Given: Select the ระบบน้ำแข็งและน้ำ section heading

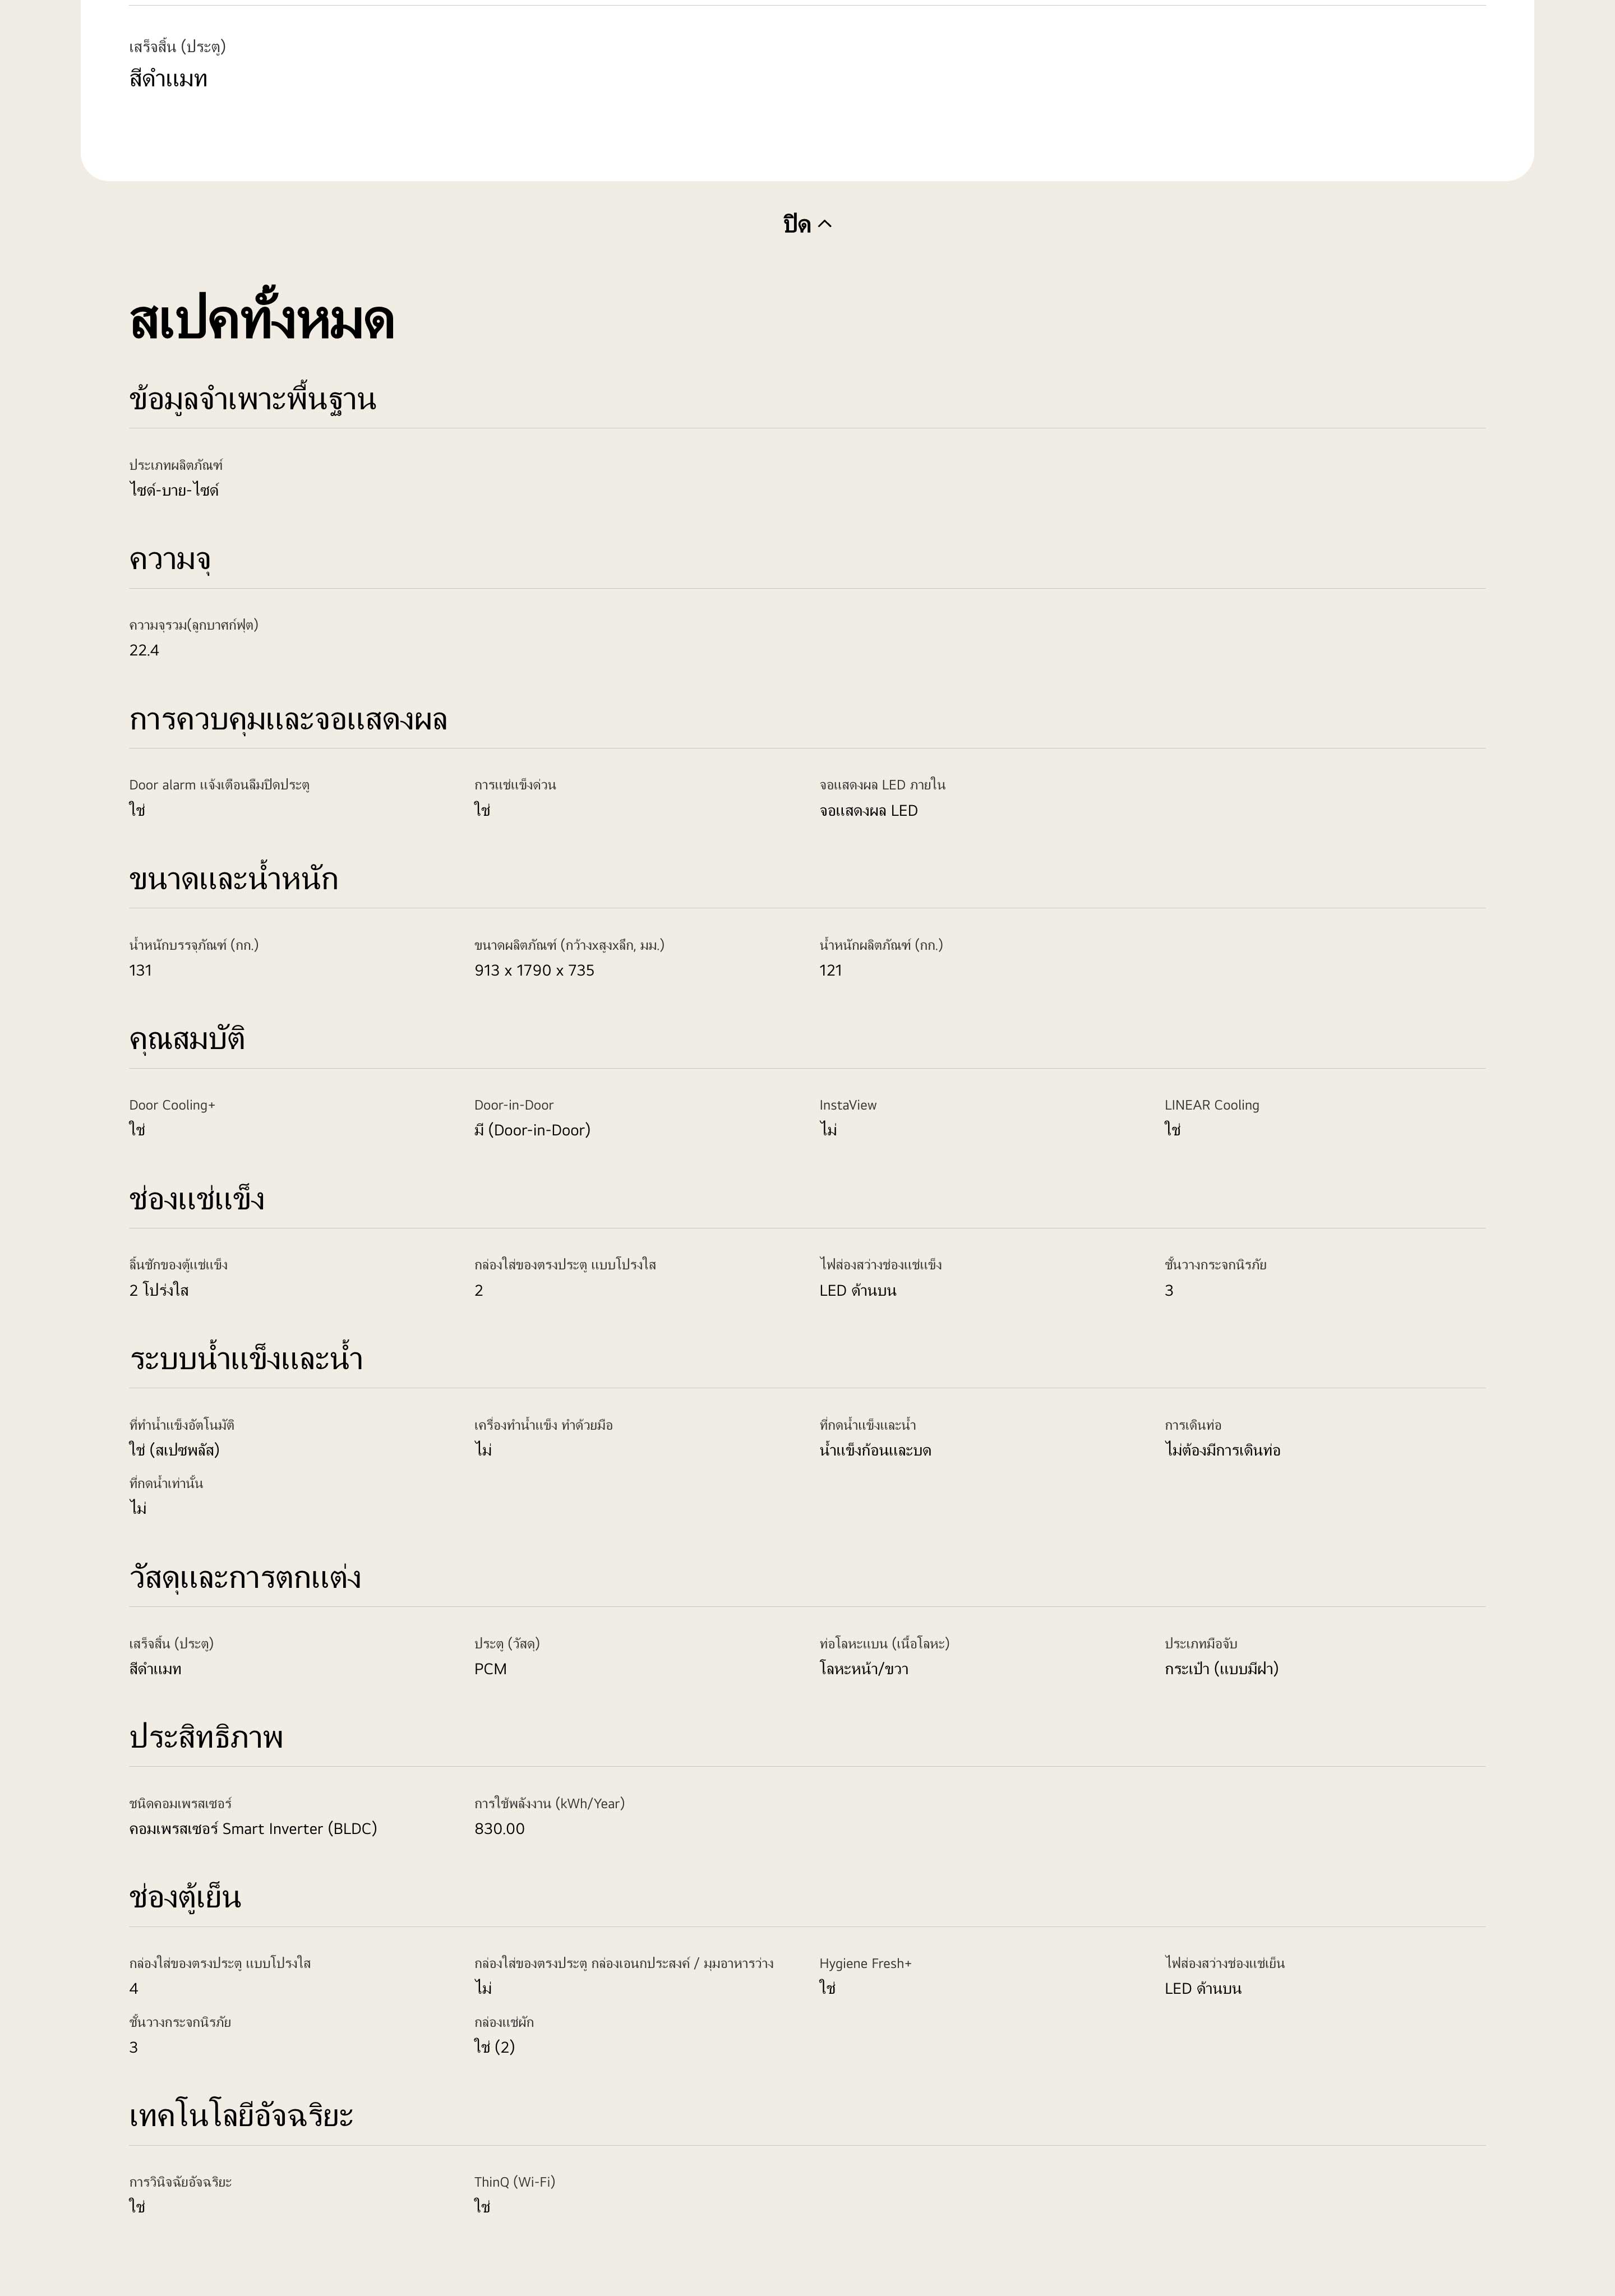Looking at the screenshot, I should (x=246, y=1359).
